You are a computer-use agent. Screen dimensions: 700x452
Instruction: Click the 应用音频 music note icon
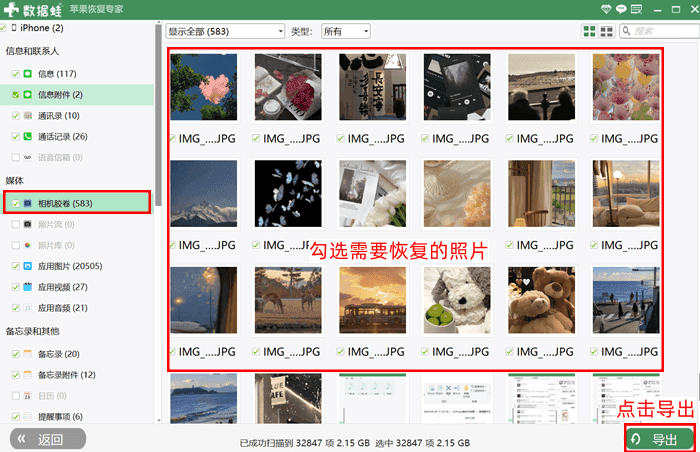click(x=28, y=308)
